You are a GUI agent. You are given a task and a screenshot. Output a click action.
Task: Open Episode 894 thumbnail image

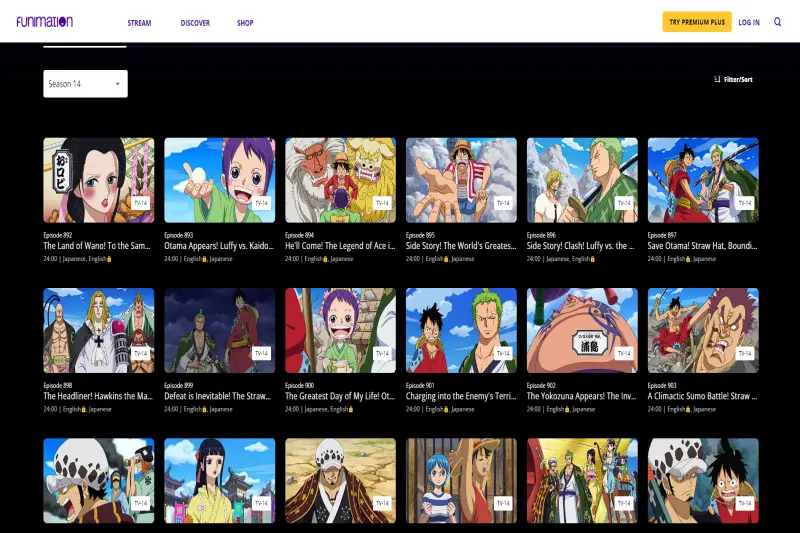pyautogui.click(x=340, y=180)
